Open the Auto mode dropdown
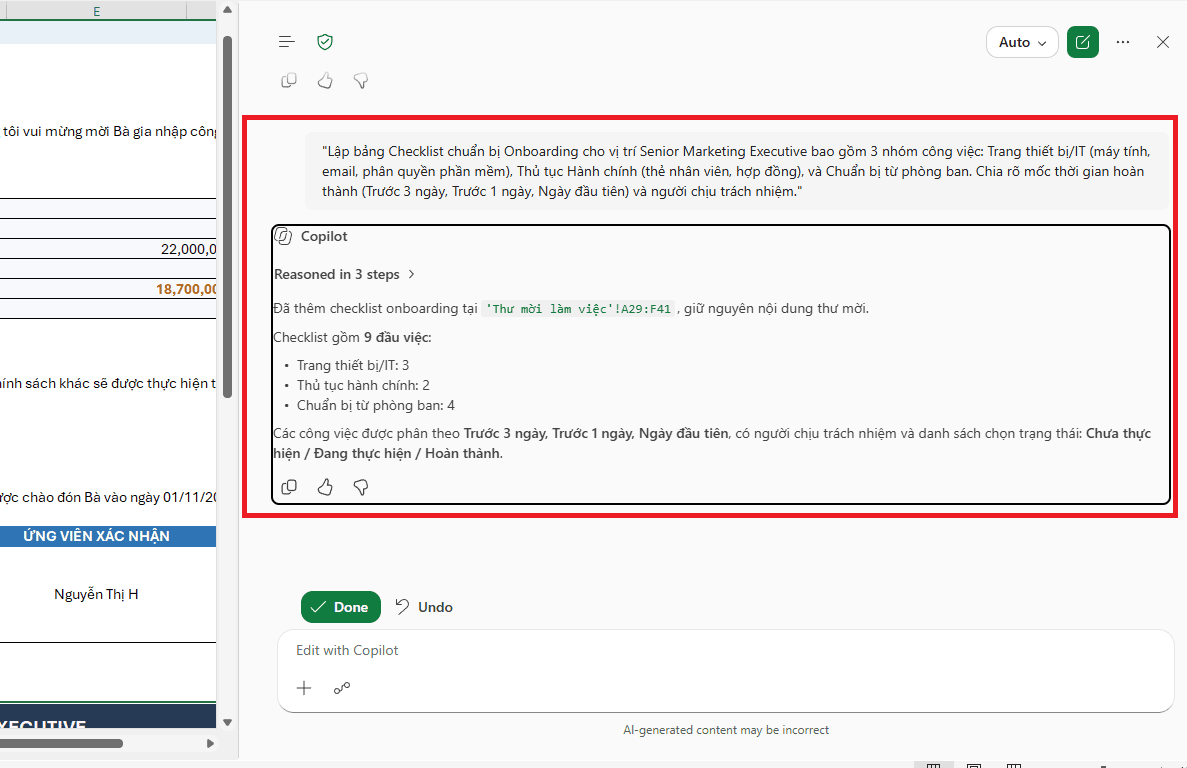 pyautogui.click(x=1022, y=42)
